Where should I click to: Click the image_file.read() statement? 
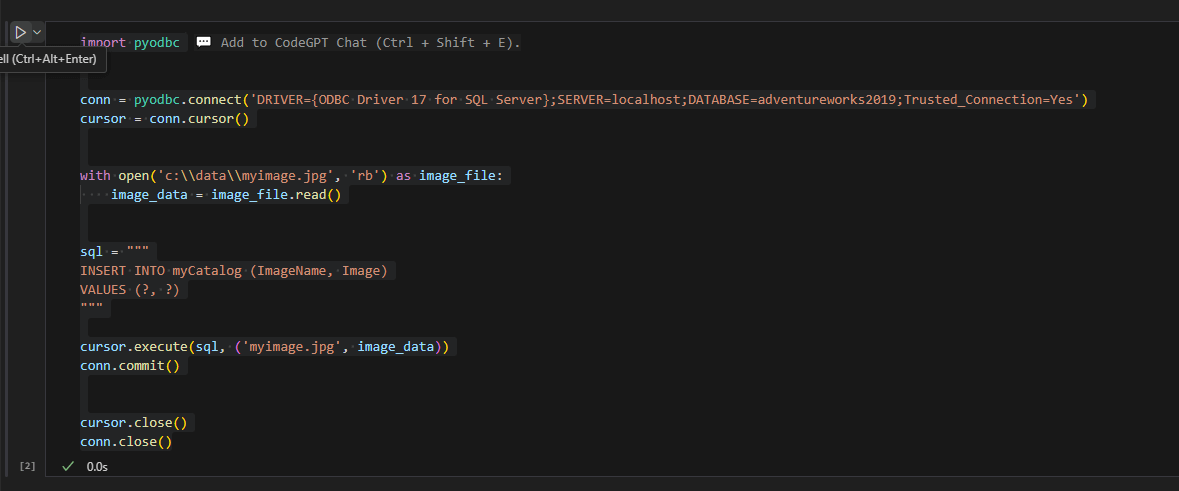pyautogui.click(x=276, y=195)
